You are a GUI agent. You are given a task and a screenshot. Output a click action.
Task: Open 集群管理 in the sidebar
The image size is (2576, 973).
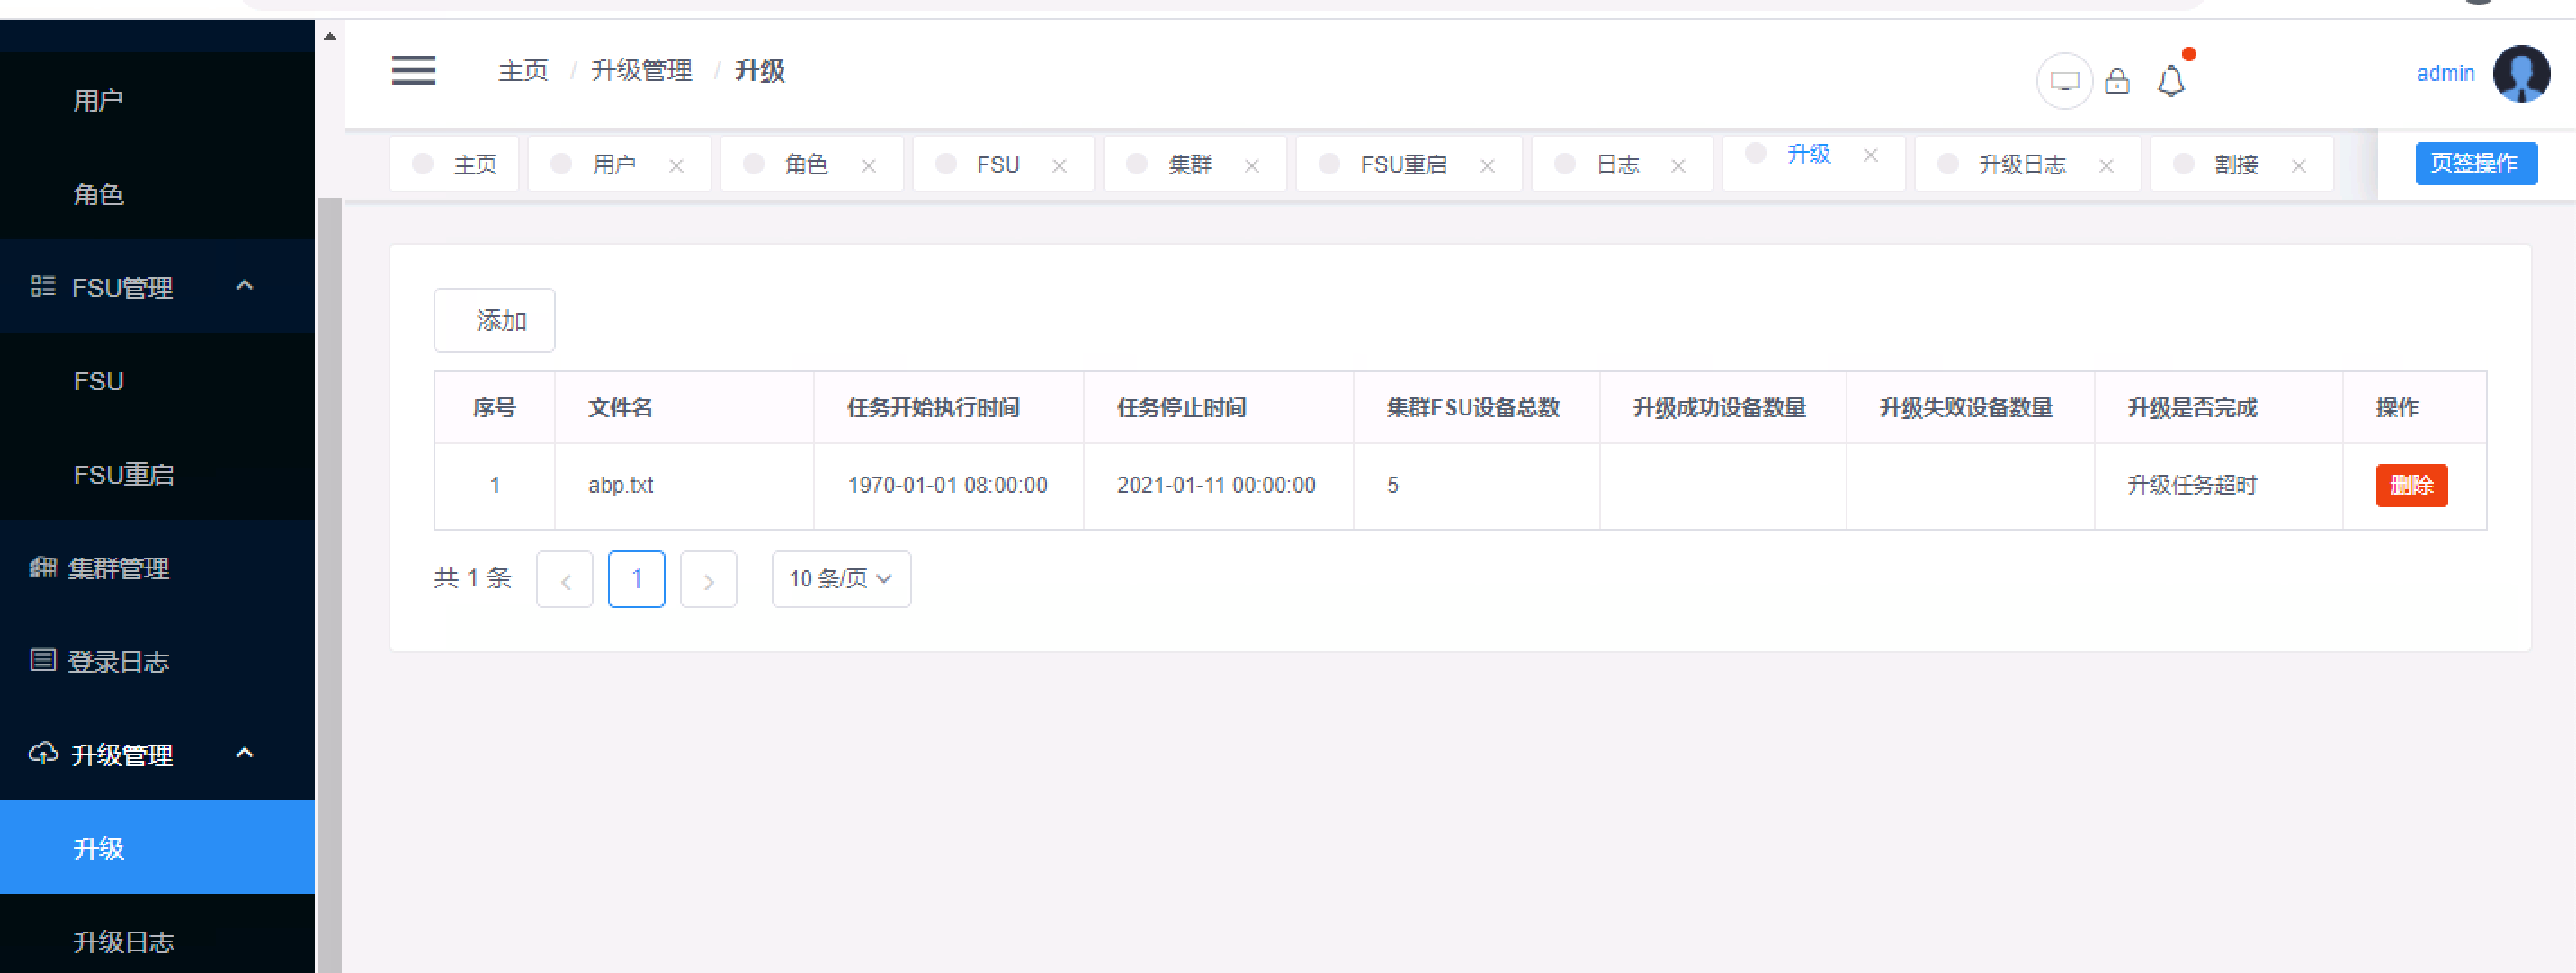[x=157, y=567]
